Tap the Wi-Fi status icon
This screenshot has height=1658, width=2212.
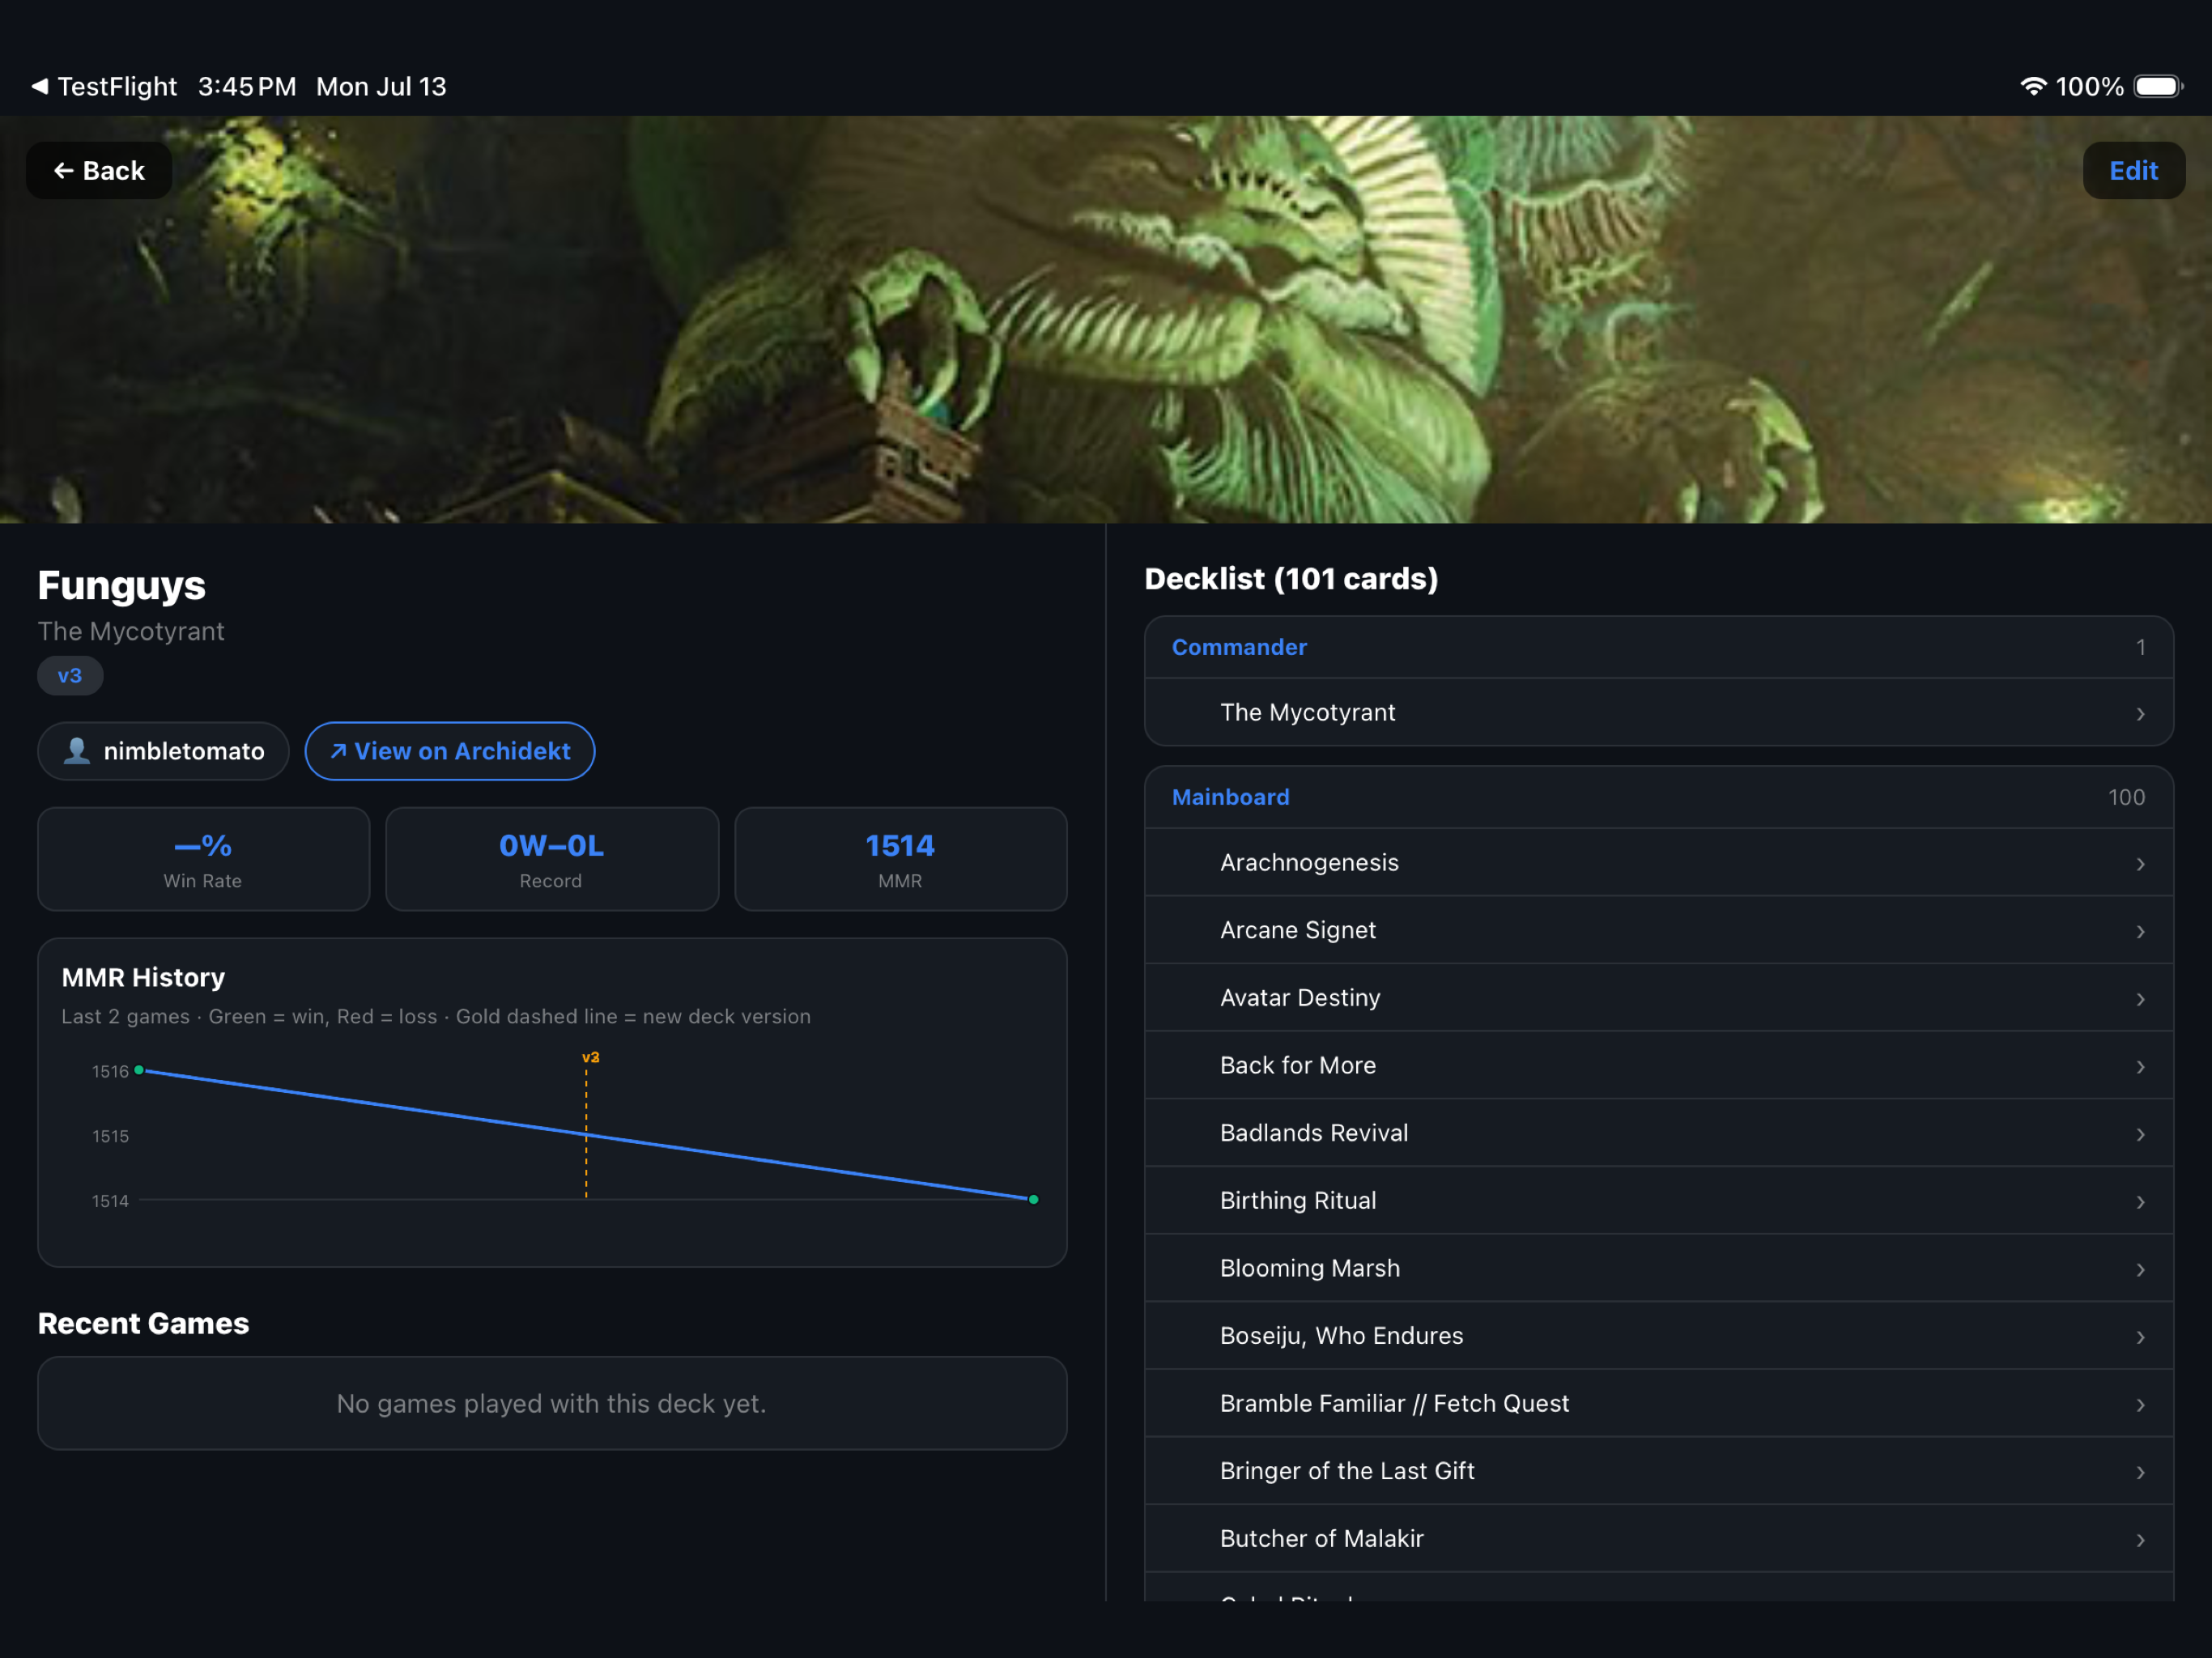tap(2033, 86)
